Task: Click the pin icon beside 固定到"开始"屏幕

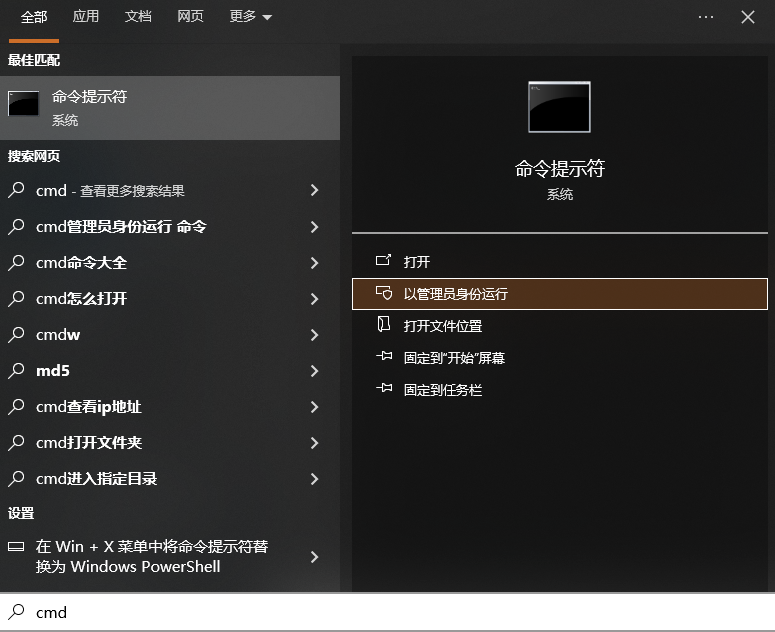Action: coord(384,356)
